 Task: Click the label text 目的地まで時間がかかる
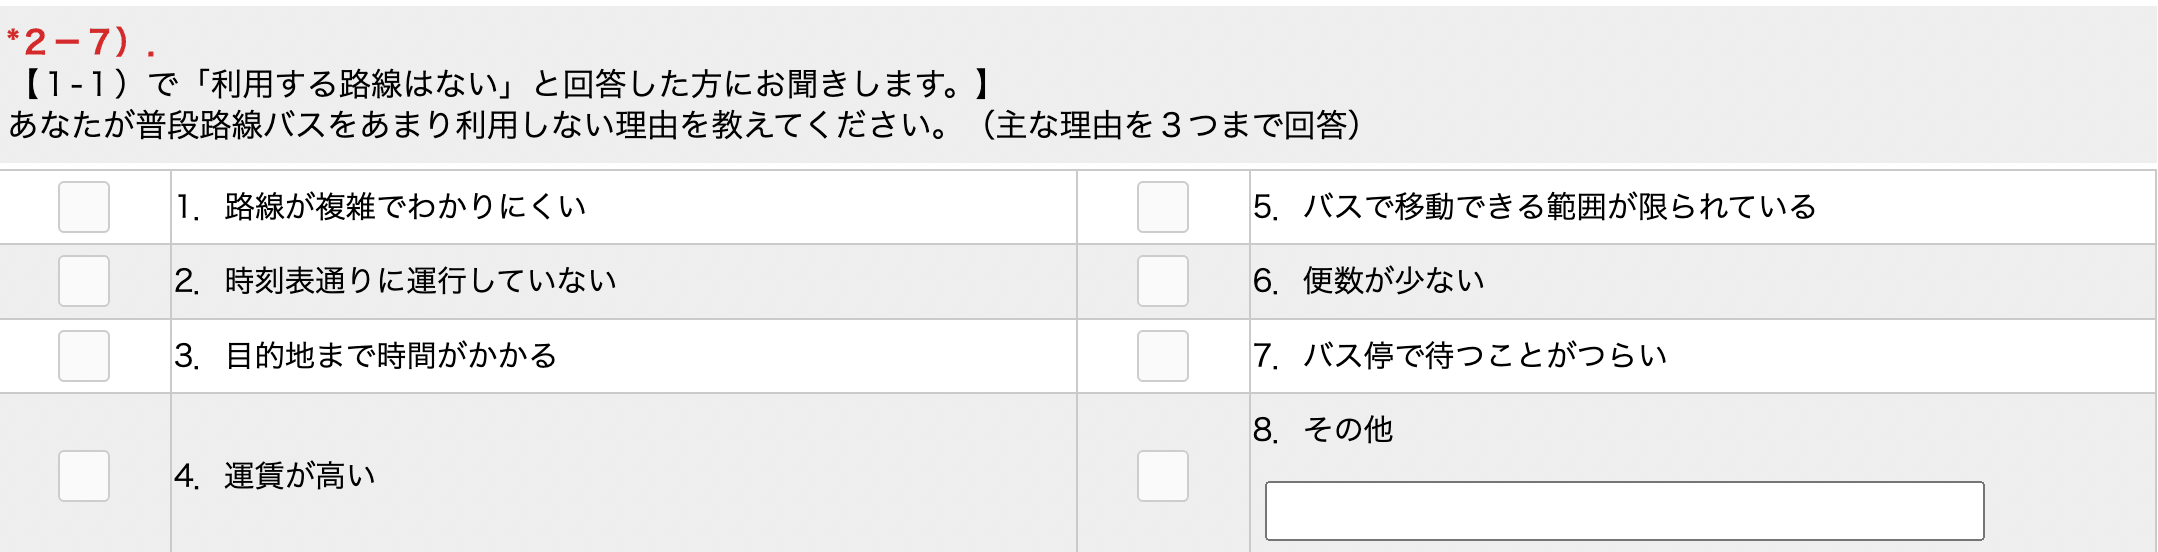pos(390,356)
